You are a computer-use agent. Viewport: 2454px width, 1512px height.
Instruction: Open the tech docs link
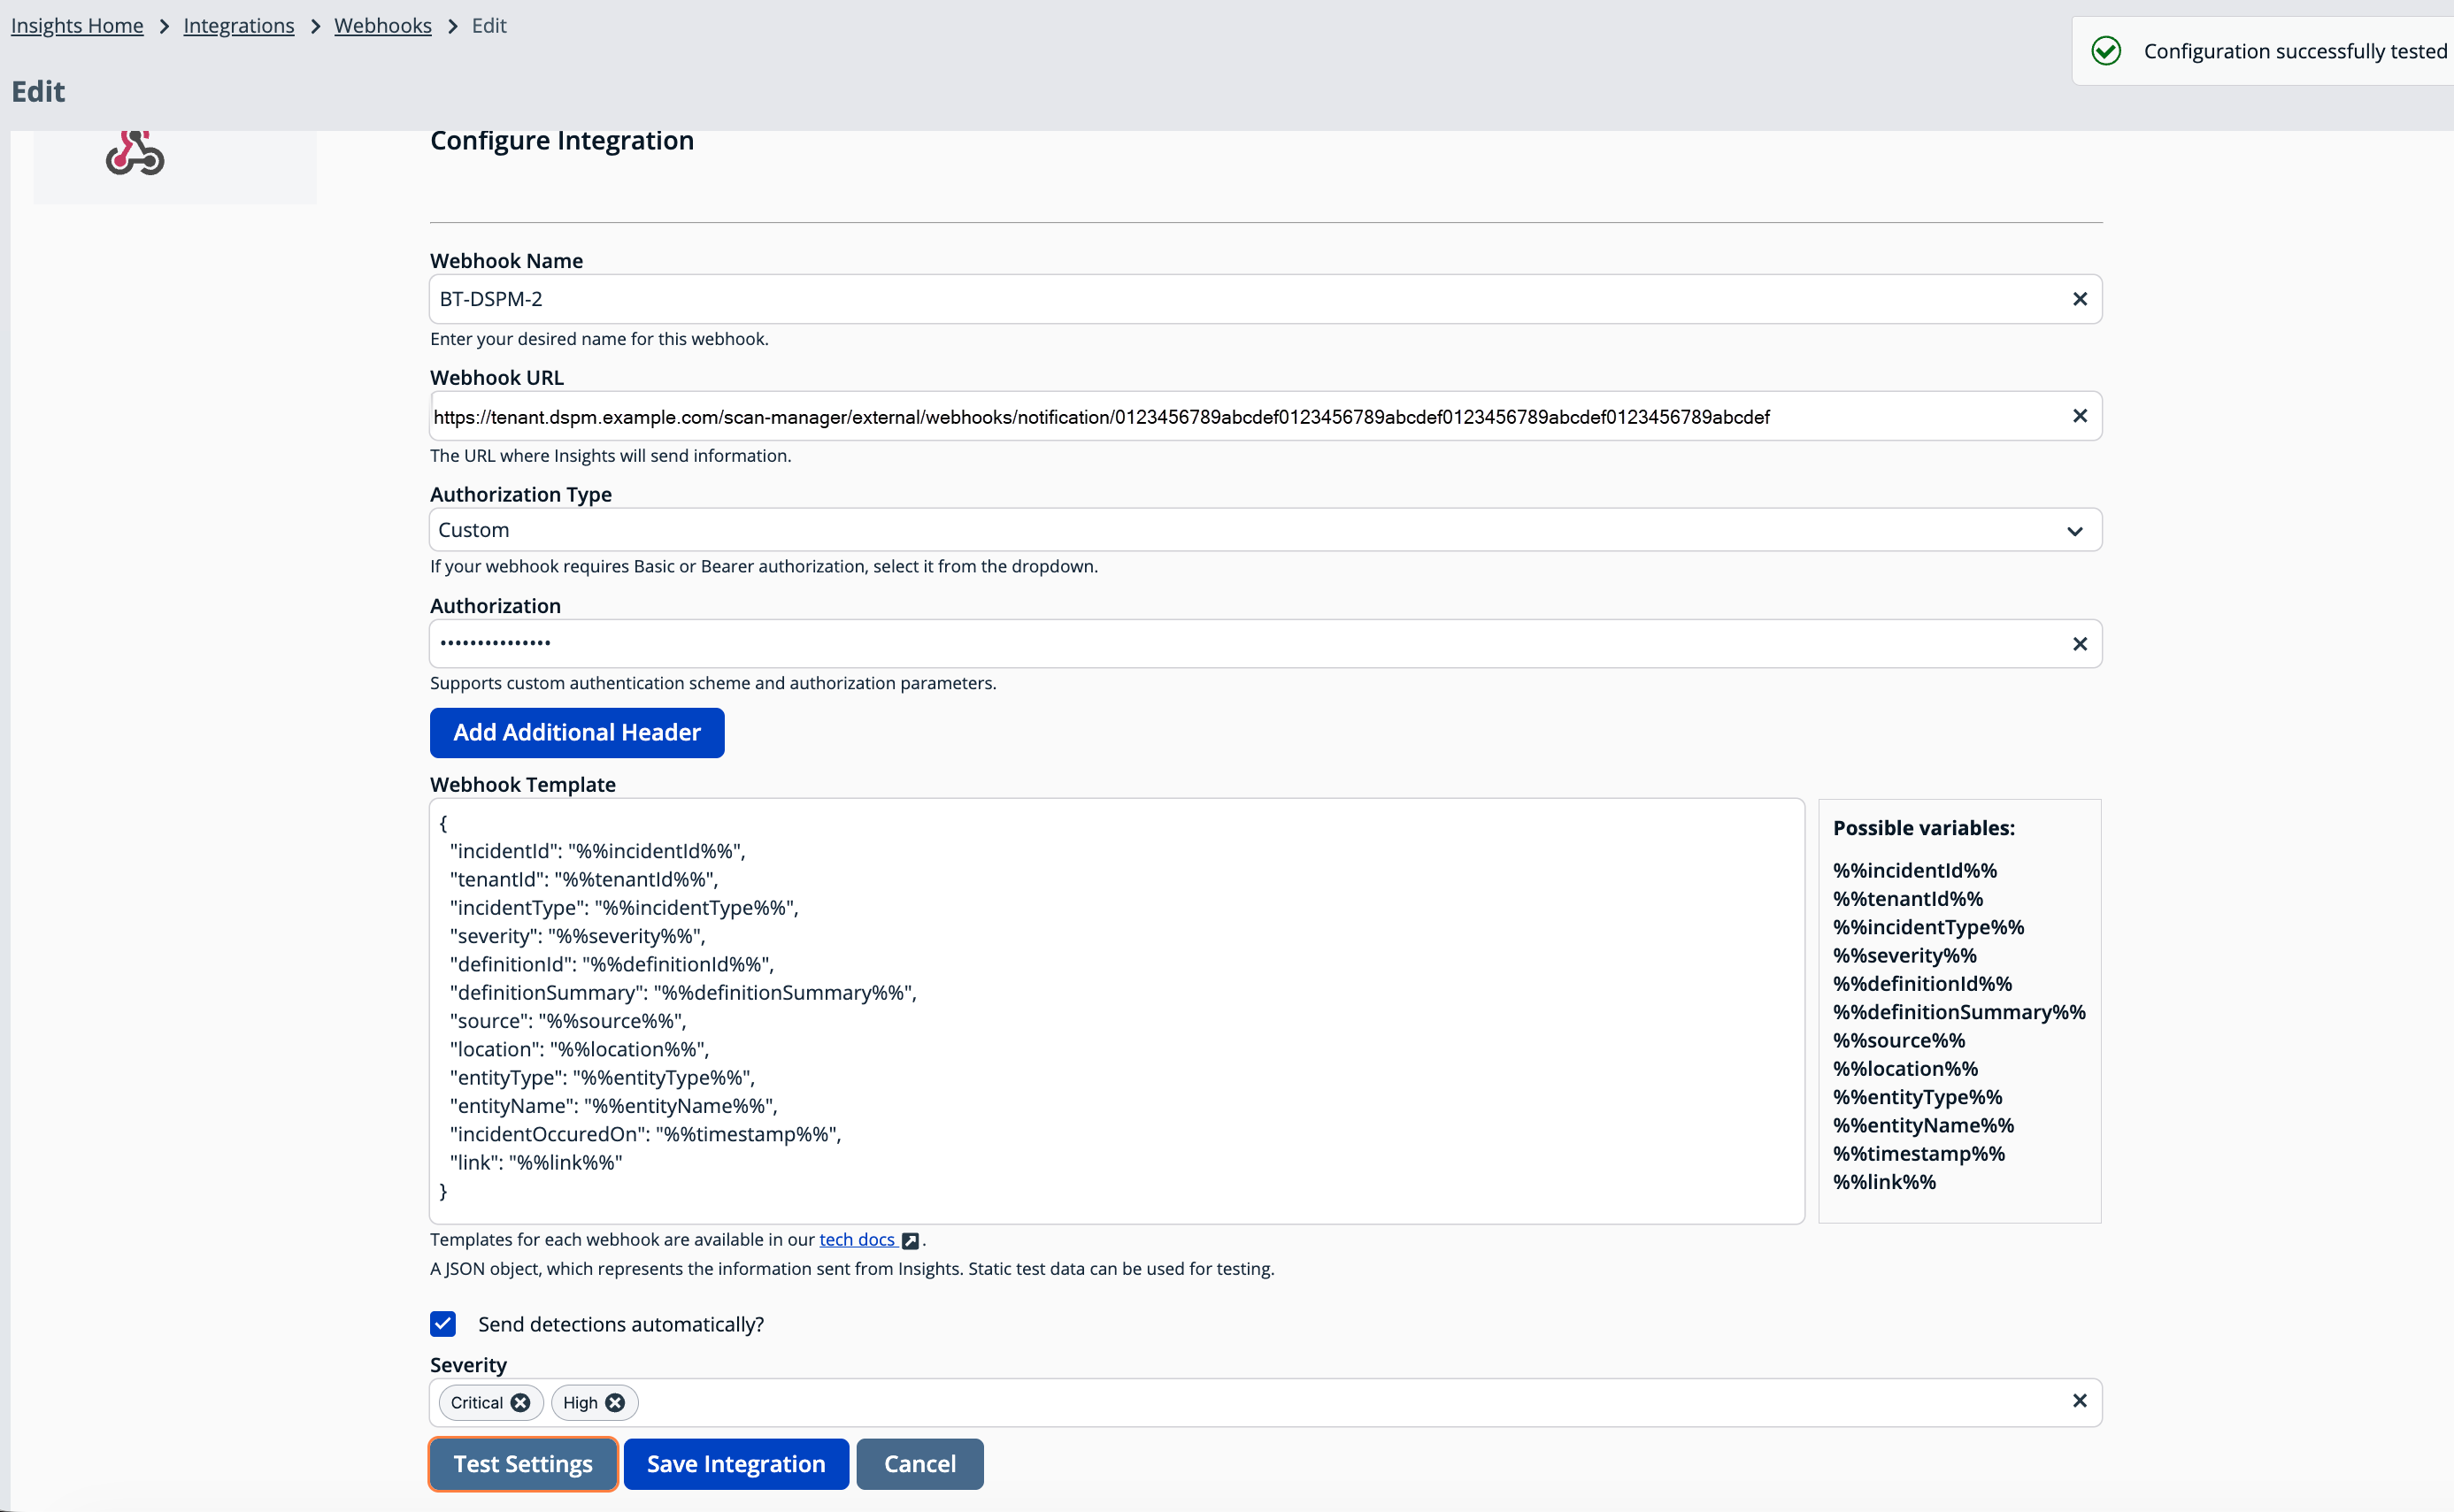[x=857, y=1240]
